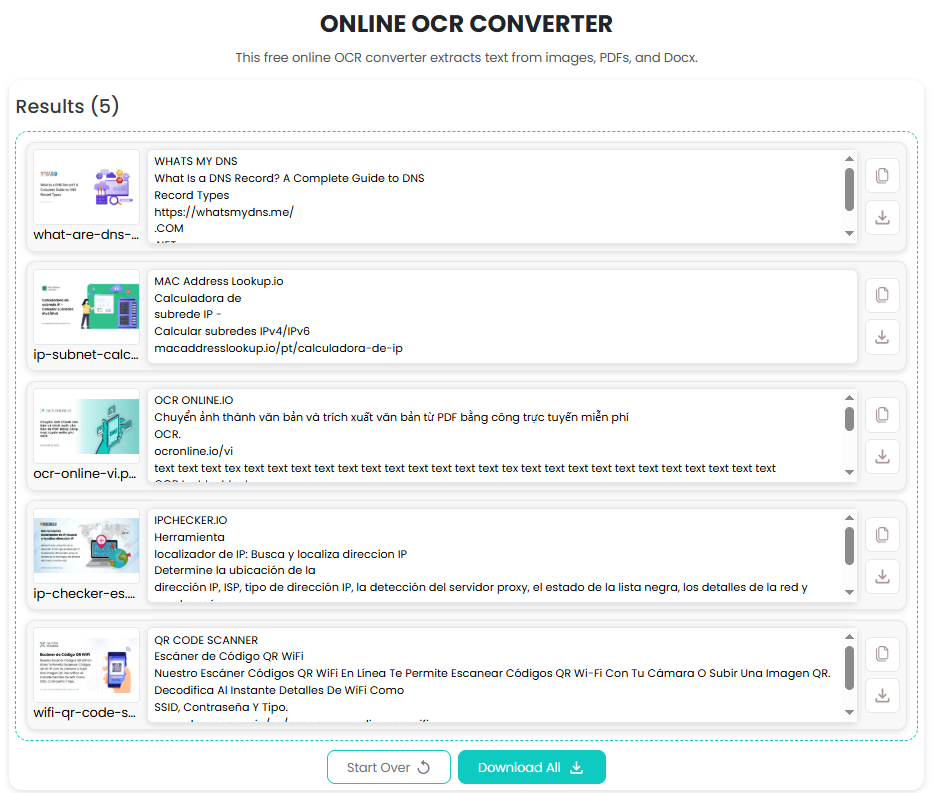Open the what-are-dns thumbnail image

pos(86,187)
